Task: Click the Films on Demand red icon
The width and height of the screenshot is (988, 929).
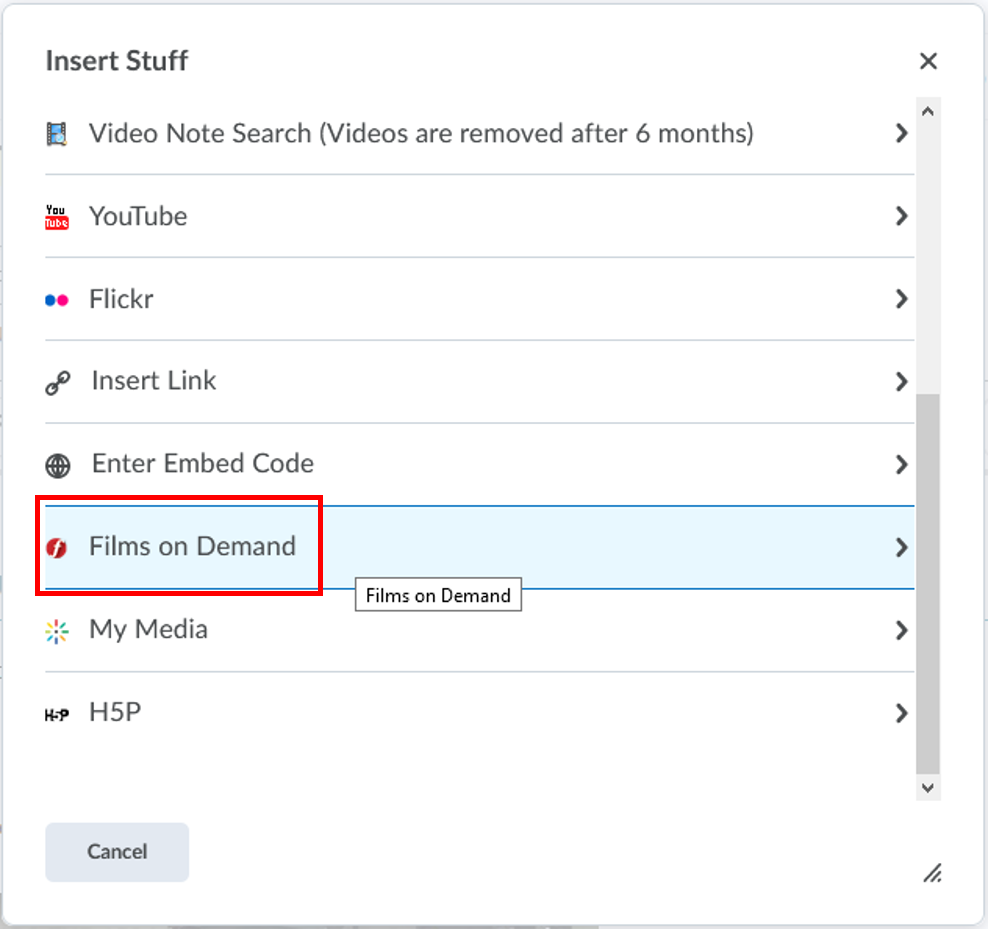Action: click(x=57, y=546)
